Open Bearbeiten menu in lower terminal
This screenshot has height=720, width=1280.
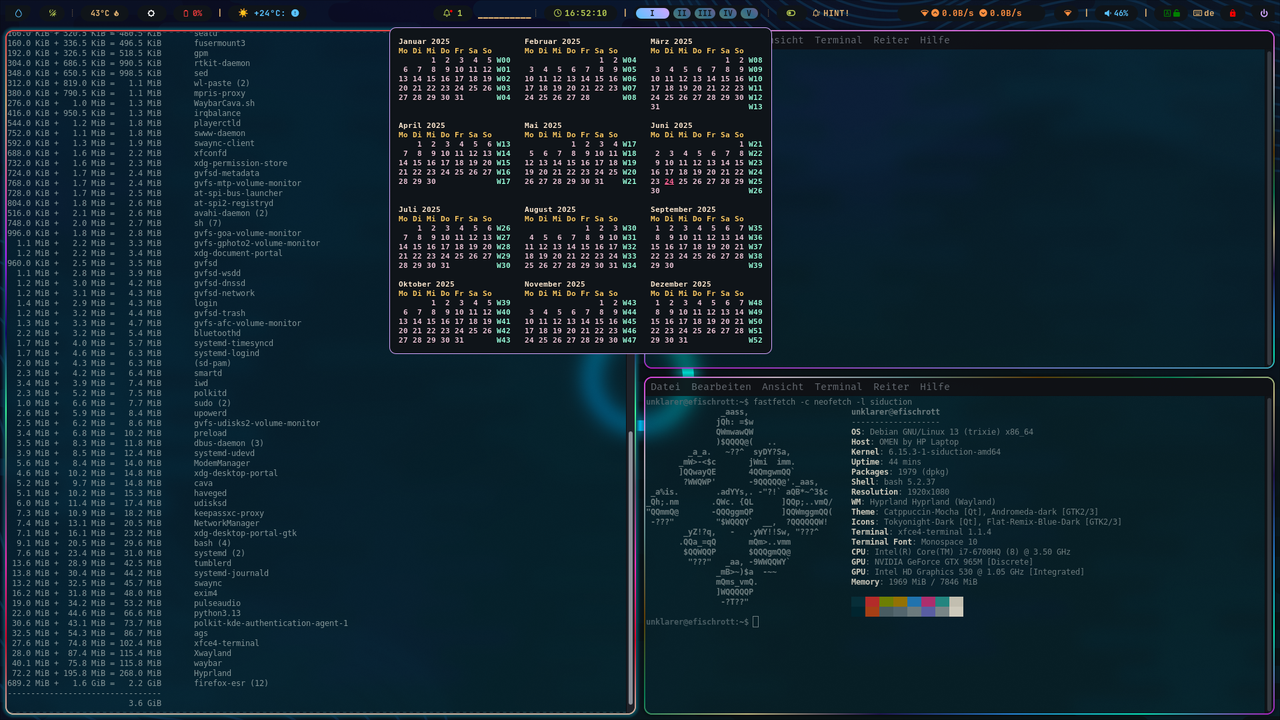tap(721, 387)
